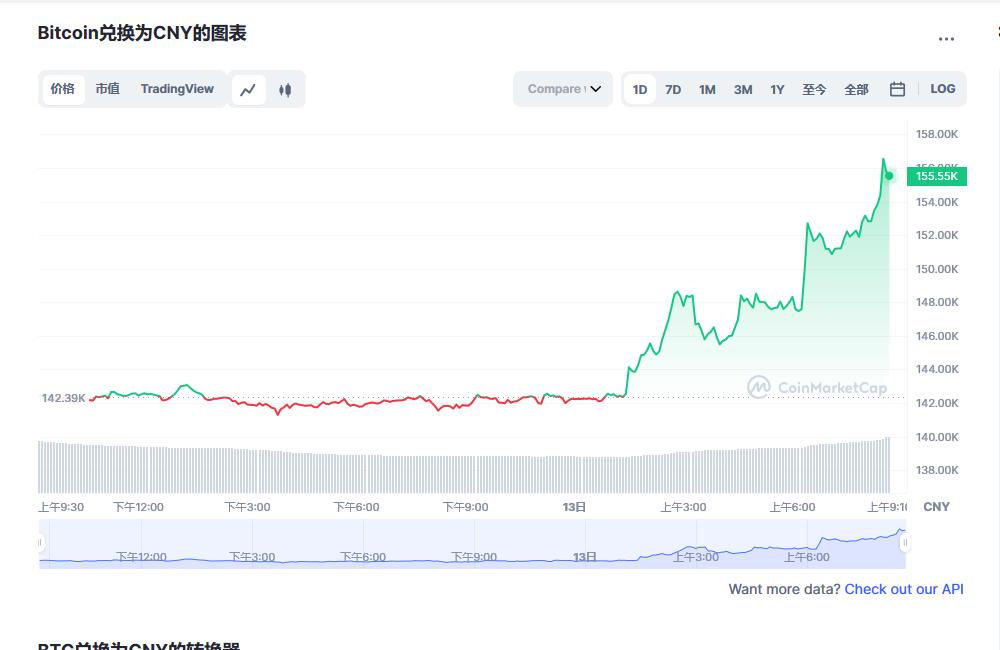Open the 至今 range selector

(x=814, y=89)
